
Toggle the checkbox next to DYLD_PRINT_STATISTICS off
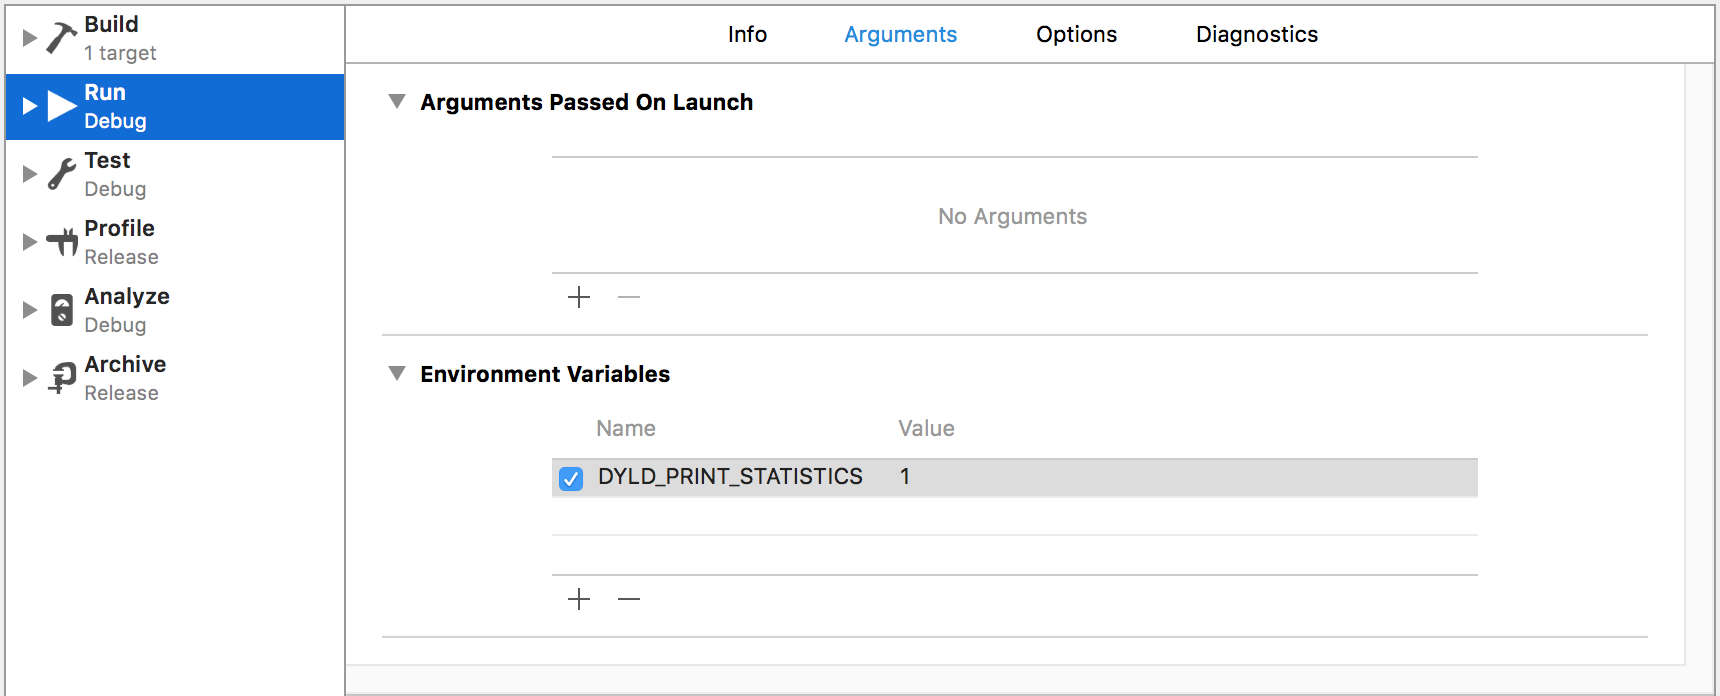point(570,479)
